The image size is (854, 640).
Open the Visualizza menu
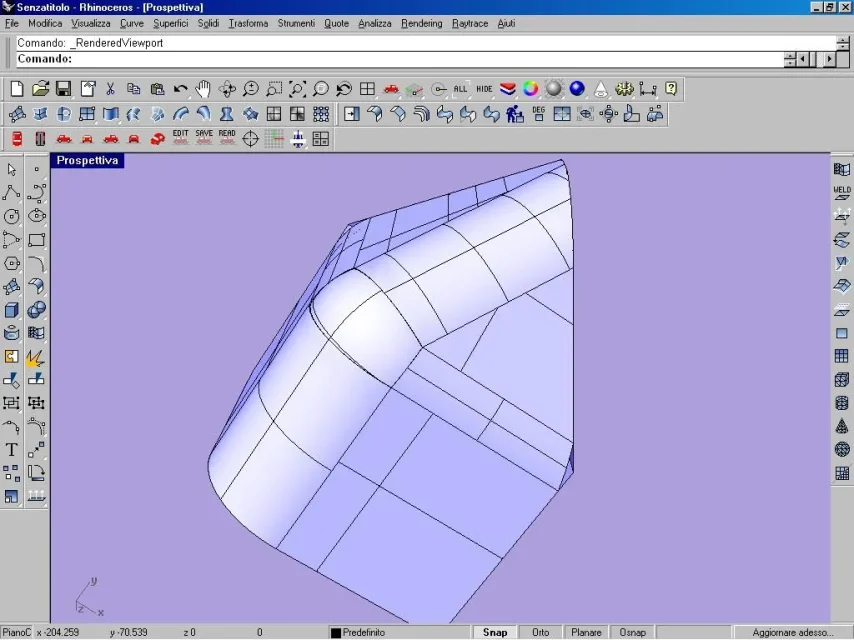(x=91, y=23)
